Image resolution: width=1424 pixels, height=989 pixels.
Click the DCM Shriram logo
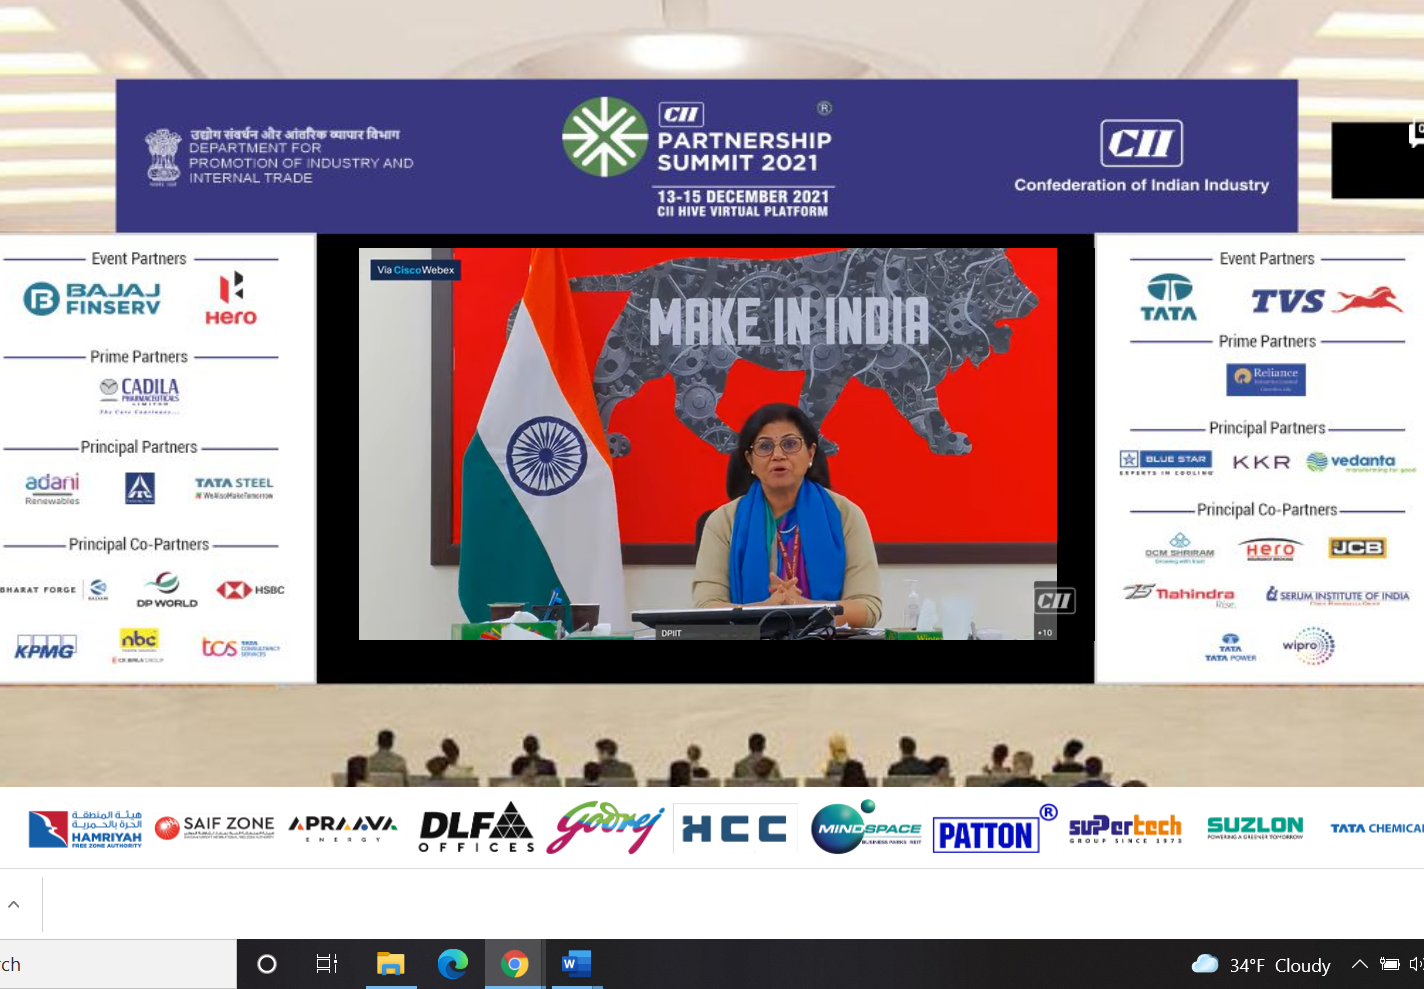click(x=1180, y=549)
